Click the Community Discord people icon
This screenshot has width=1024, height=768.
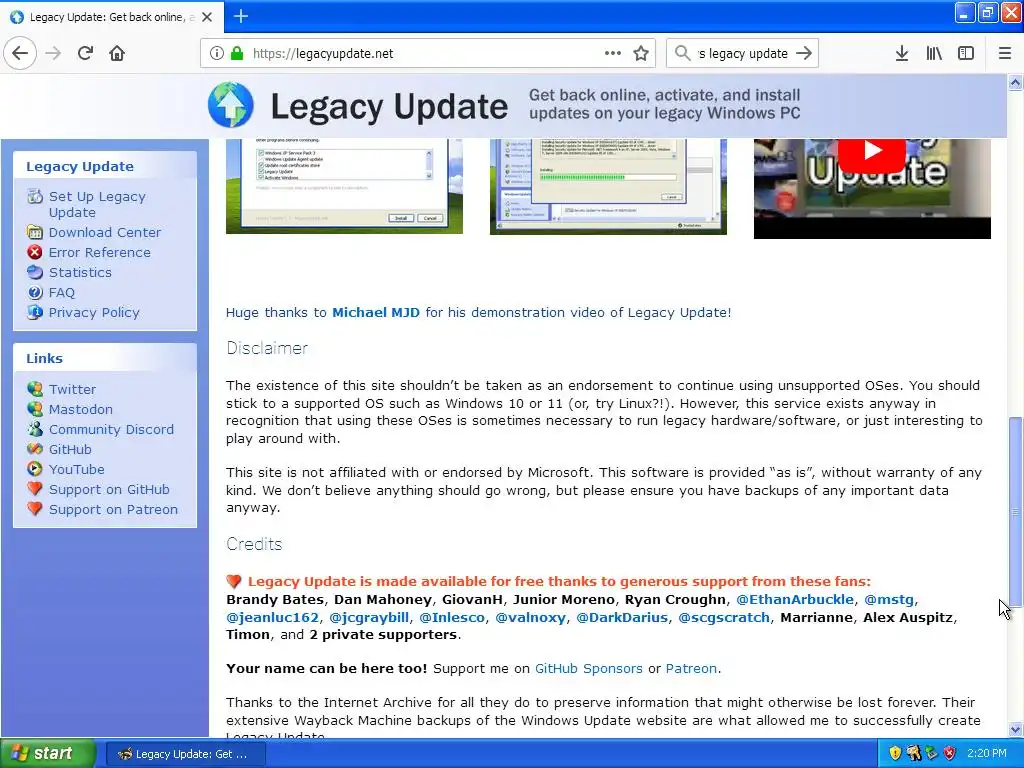[x=35, y=429]
